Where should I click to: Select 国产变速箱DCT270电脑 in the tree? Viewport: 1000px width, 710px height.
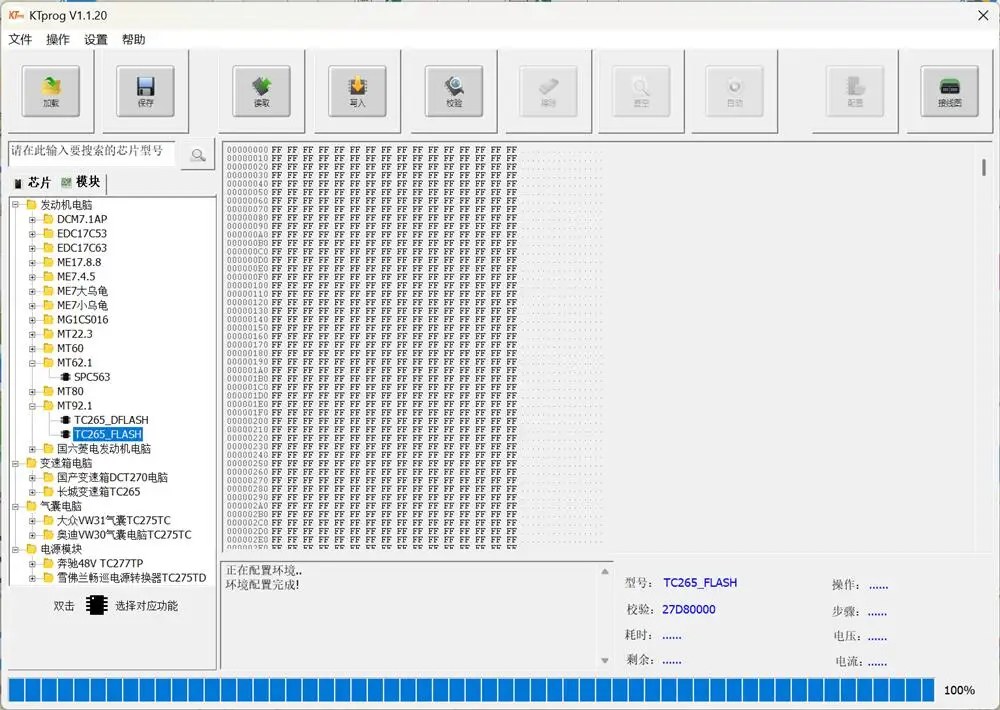[x=112, y=477]
